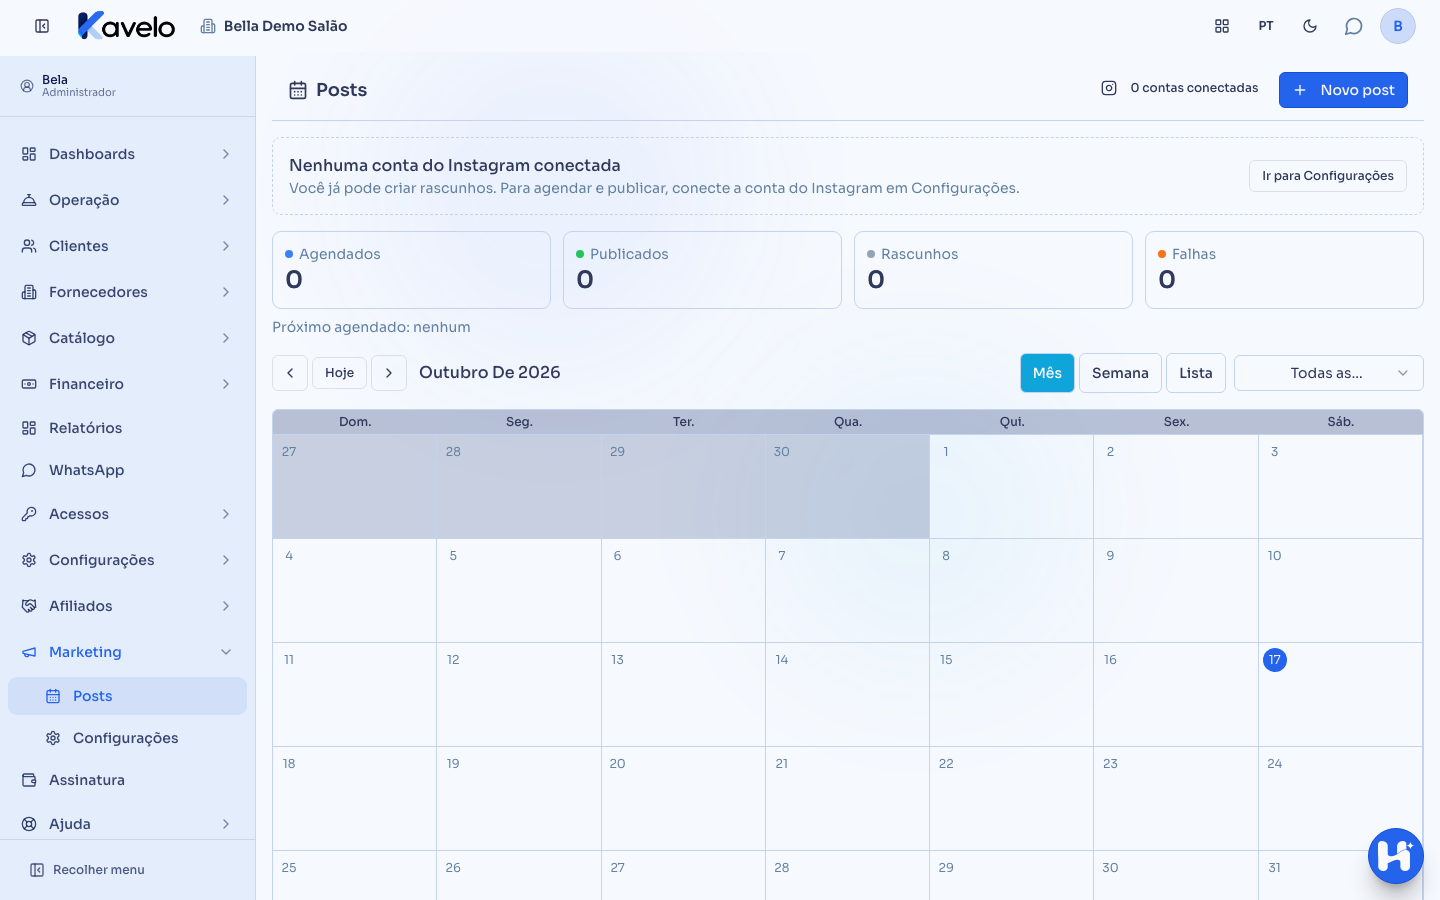The height and width of the screenshot is (900, 1440).
Task: Select the Agendados stat card
Action: point(411,270)
